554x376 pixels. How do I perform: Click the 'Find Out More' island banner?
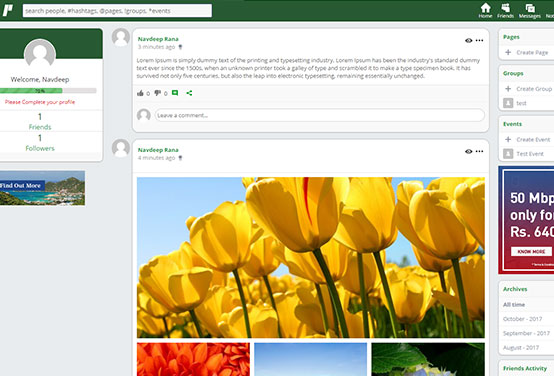click(x=42, y=188)
